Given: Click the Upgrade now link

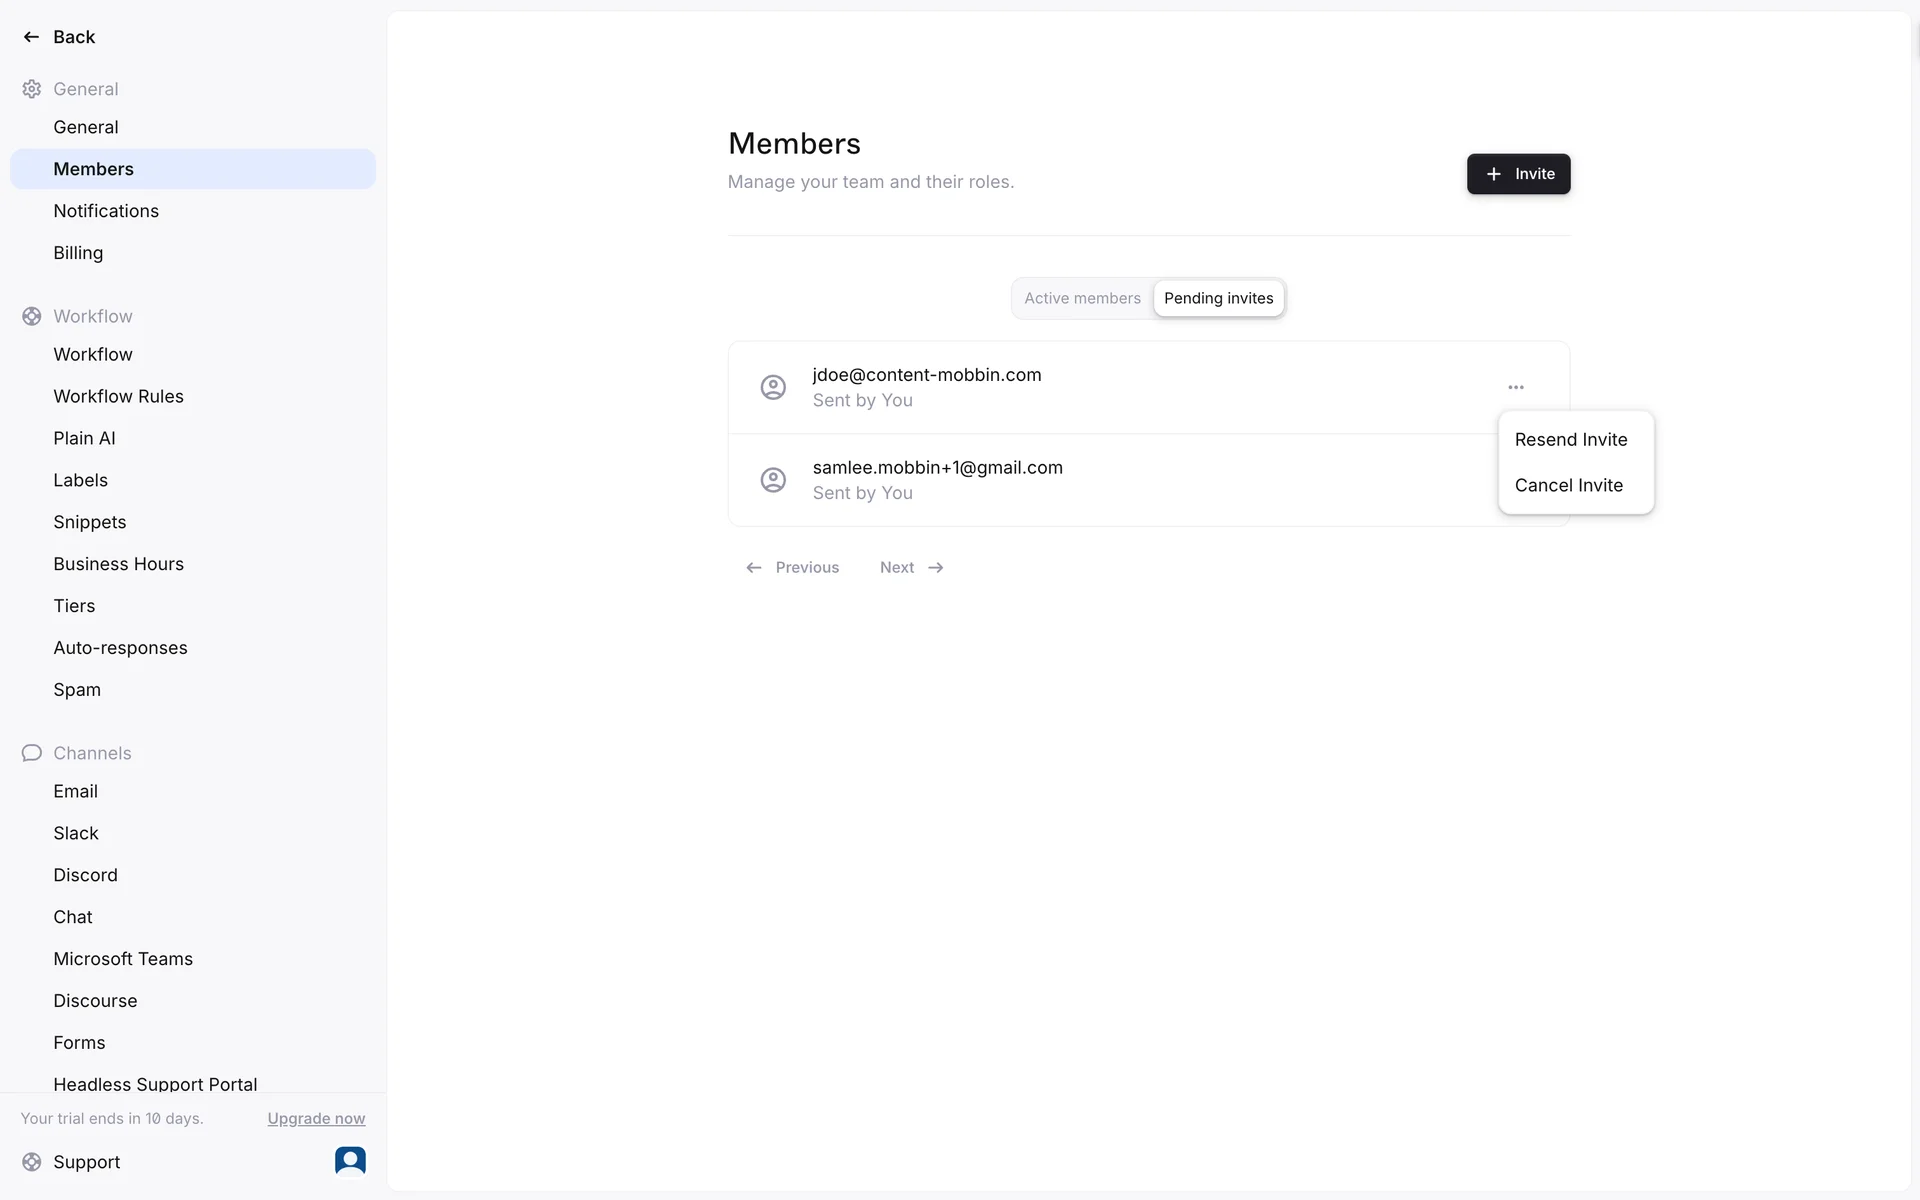Looking at the screenshot, I should click(x=316, y=1119).
